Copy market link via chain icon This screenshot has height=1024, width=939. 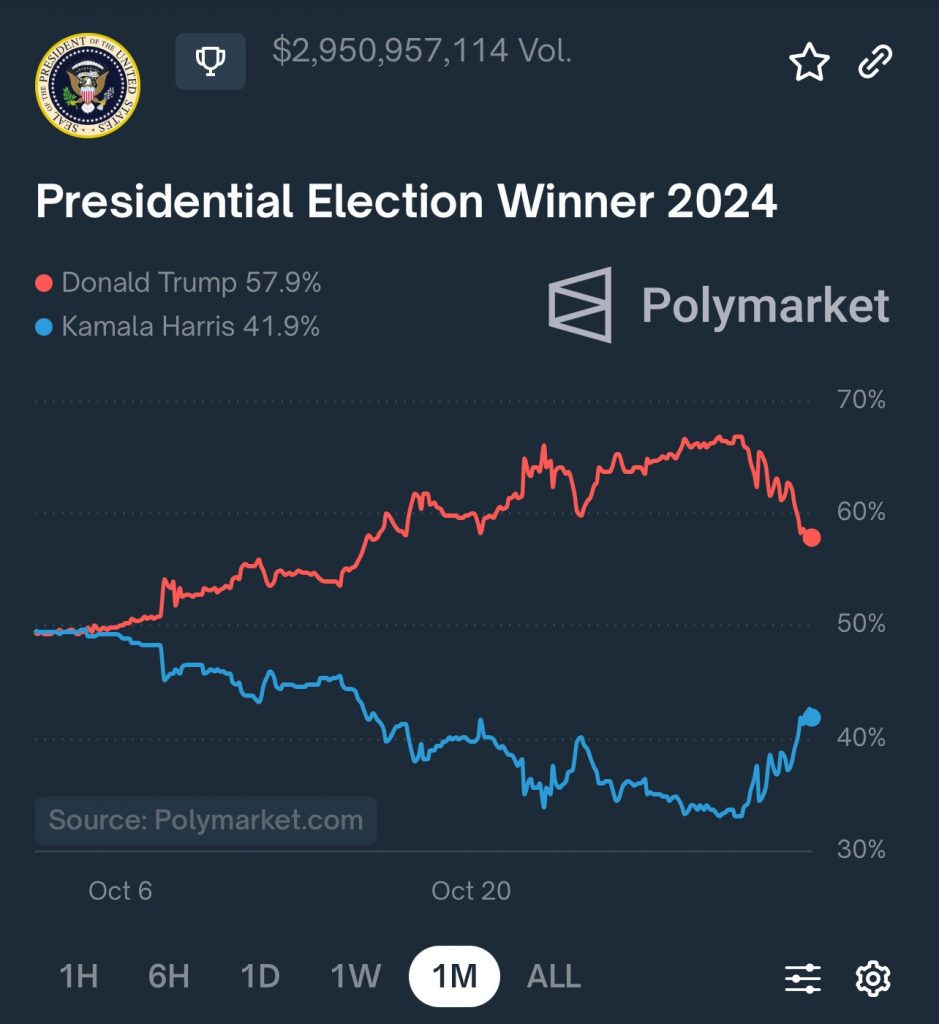(876, 63)
